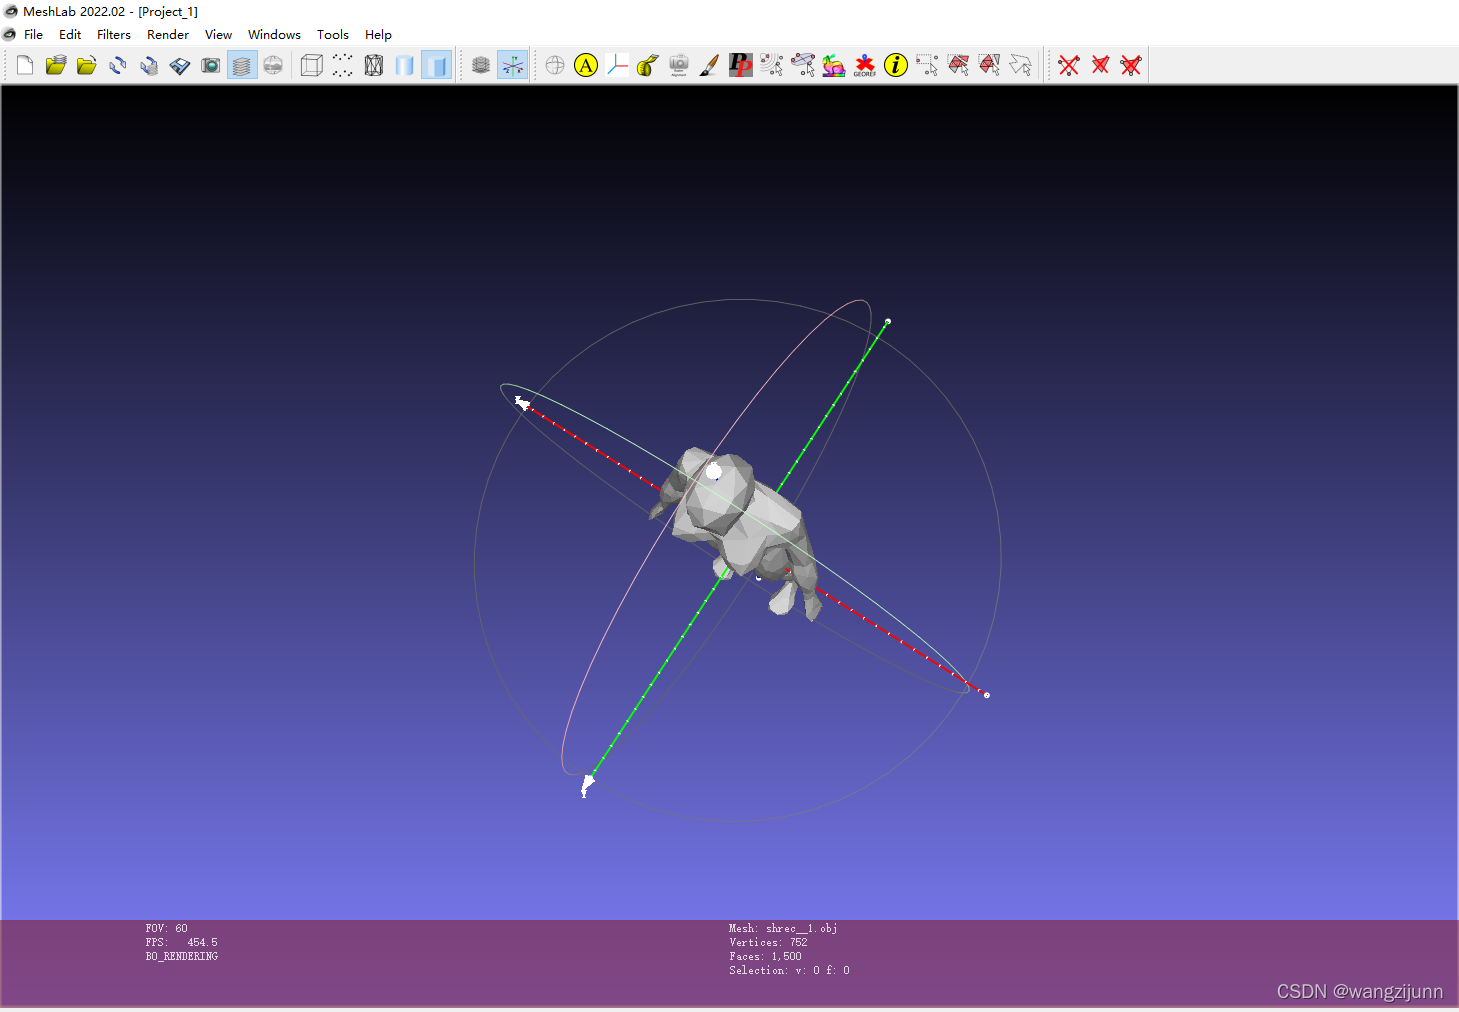Screen dimensions: 1459x1012
Task: Choose Select Faces in rectangular region
Action: coord(958,65)
